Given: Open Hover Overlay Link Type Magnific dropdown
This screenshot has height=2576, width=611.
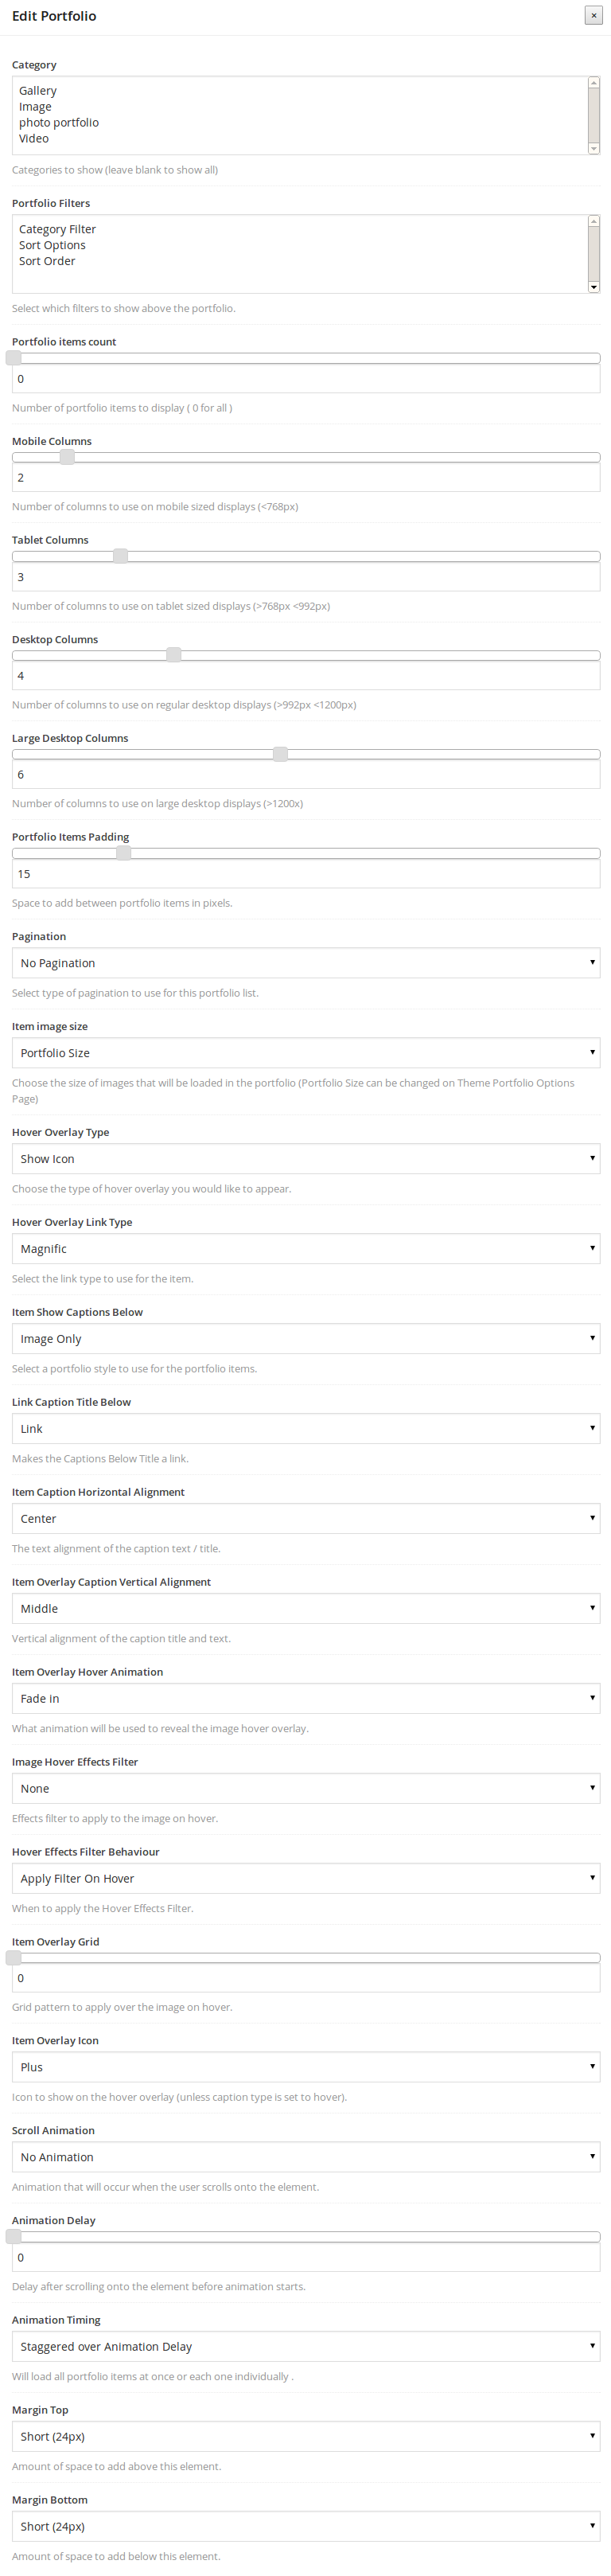Looking at the screenshot, I should point(306,1249).
